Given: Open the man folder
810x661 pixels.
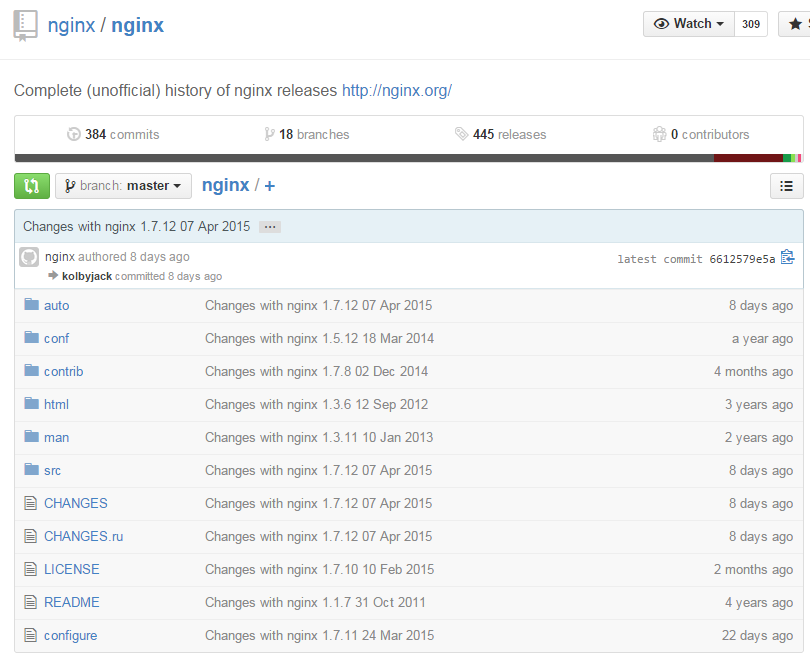Looking at the screenshot, I should [x=56, y=437].
